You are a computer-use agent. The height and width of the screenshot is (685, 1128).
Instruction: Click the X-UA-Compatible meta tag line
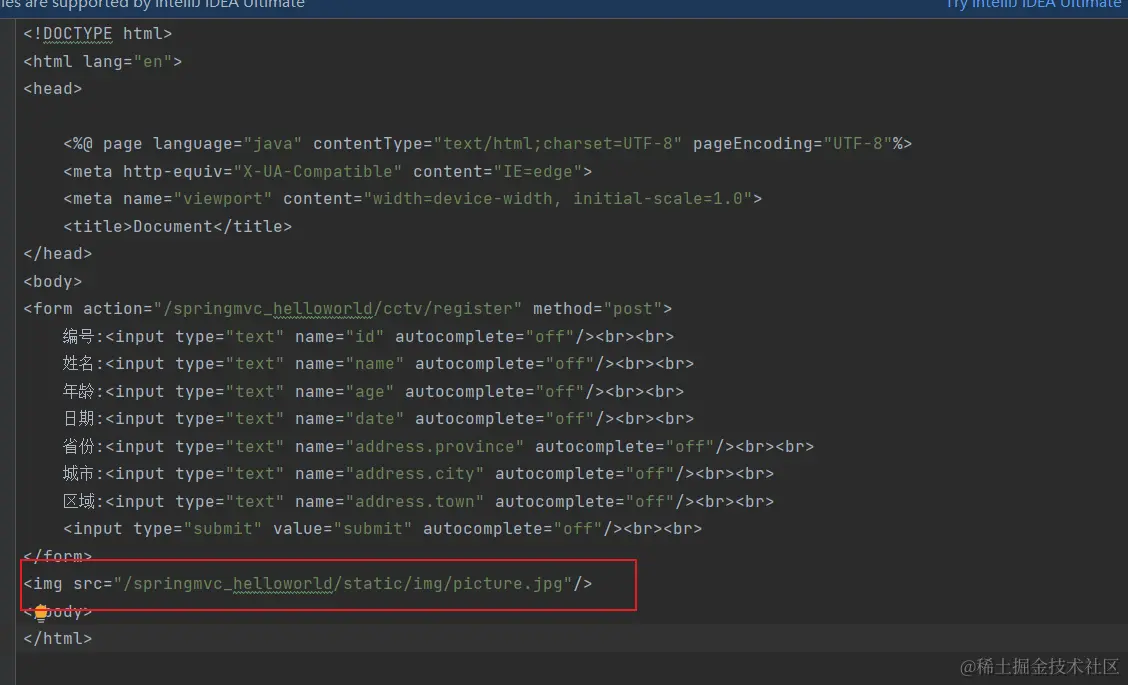pyautogui.click(x=327, y=172)
